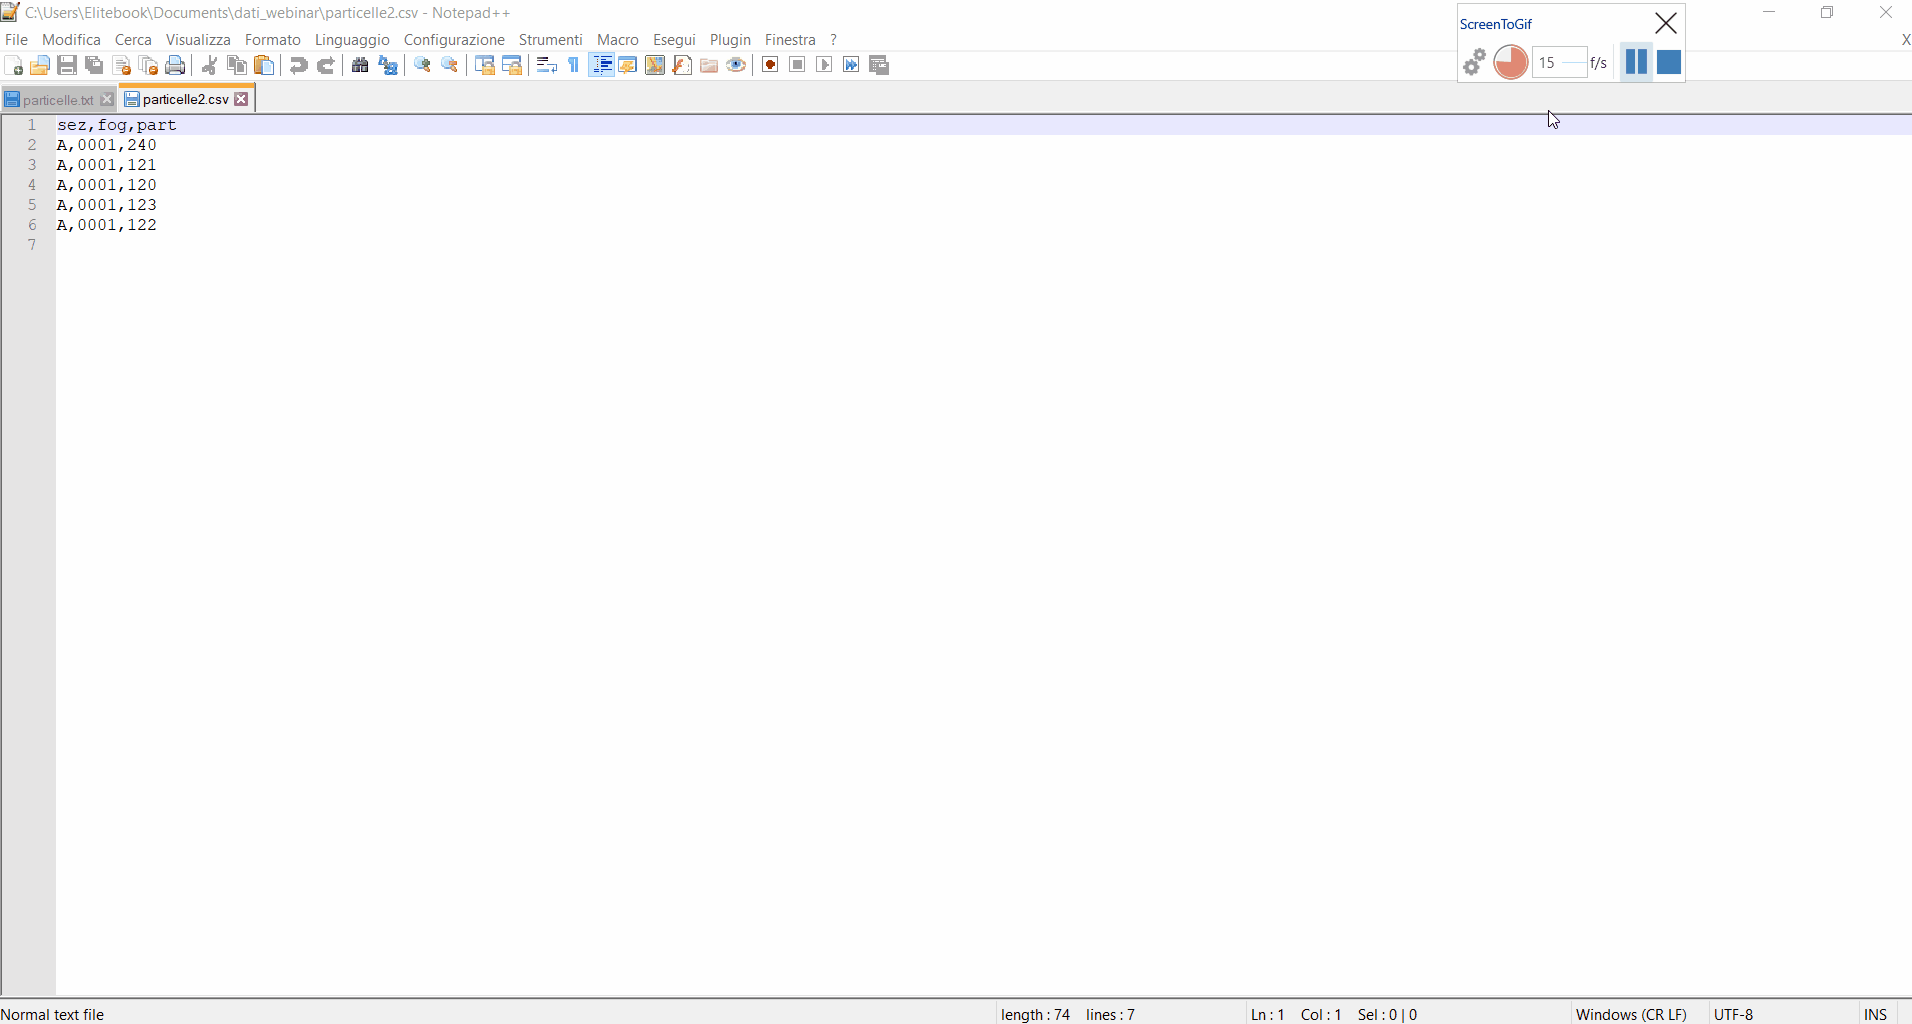
Task: Toggle Show All Characters pilcrow icon
Action: 574,65
